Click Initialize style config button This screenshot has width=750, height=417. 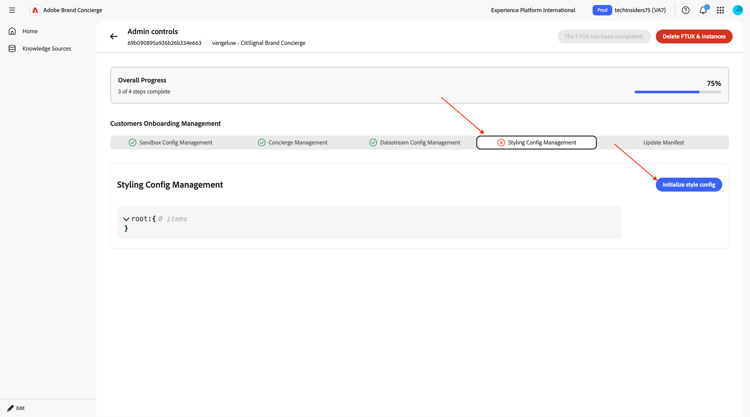click(x=688, y=185)
